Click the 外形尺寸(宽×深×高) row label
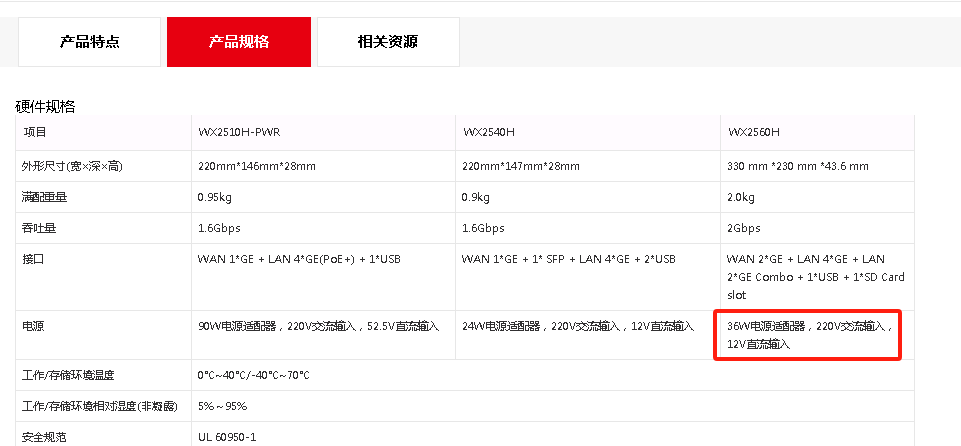961x446 pixels. tap(74, 166)
